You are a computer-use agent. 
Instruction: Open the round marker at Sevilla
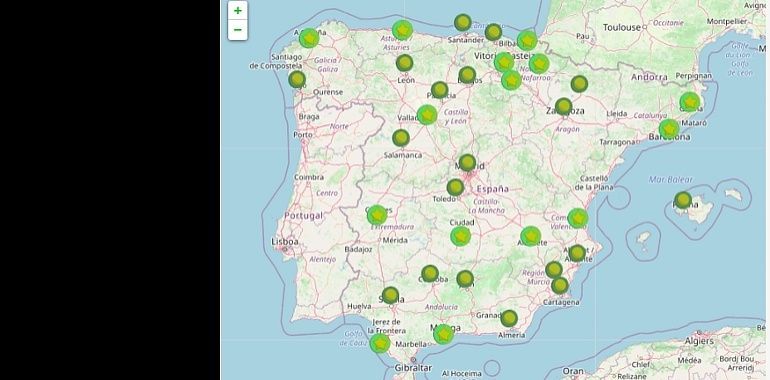tap(390, 295)
